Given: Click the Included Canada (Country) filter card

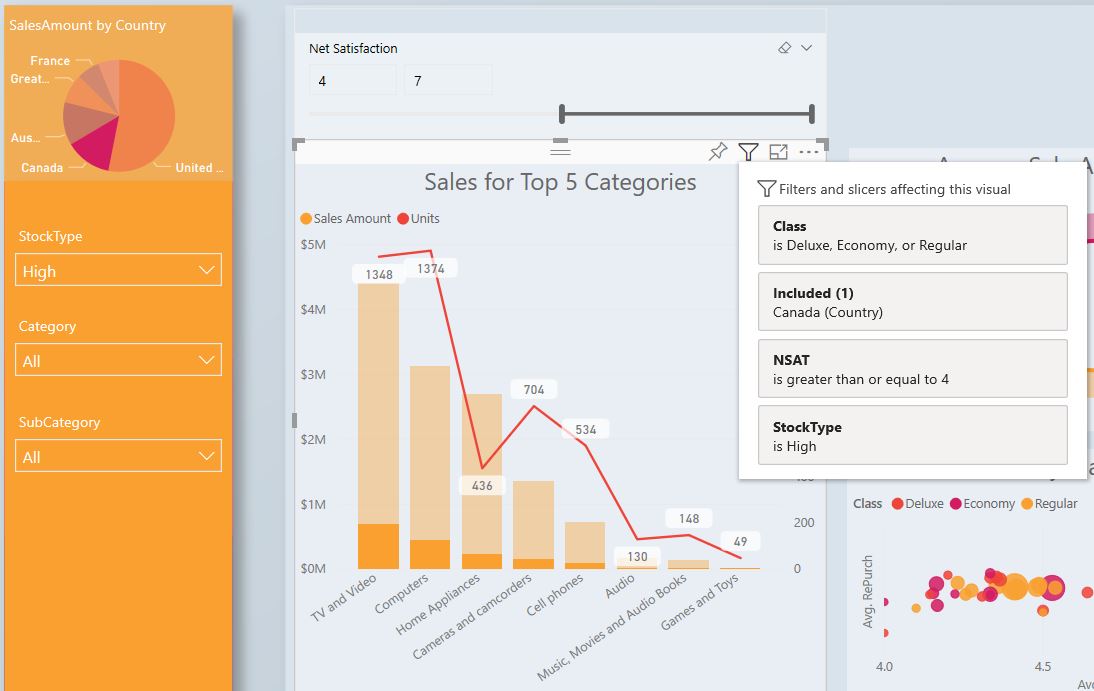Looking at the screenshot, I should (x=912, y=302).
